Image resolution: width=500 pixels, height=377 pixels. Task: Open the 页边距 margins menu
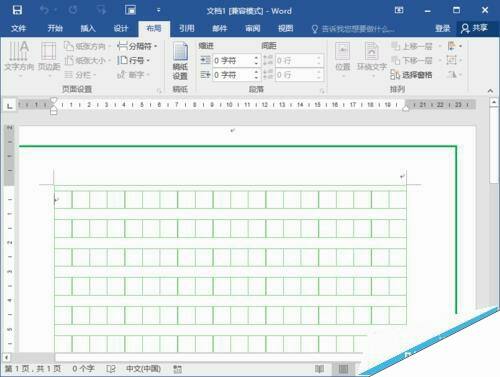(x=49, y=59)
